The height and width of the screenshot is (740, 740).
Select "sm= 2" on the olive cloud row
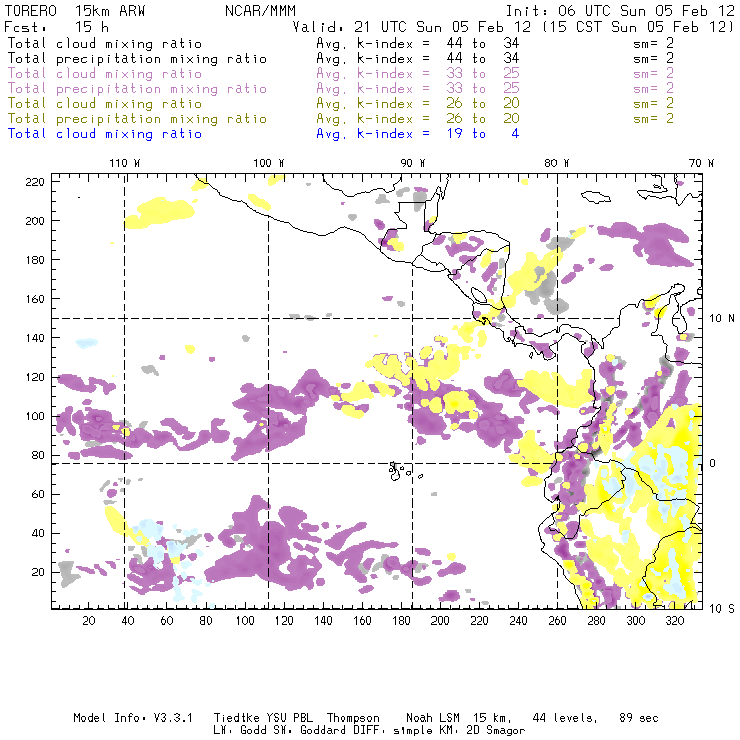[654, 104]
